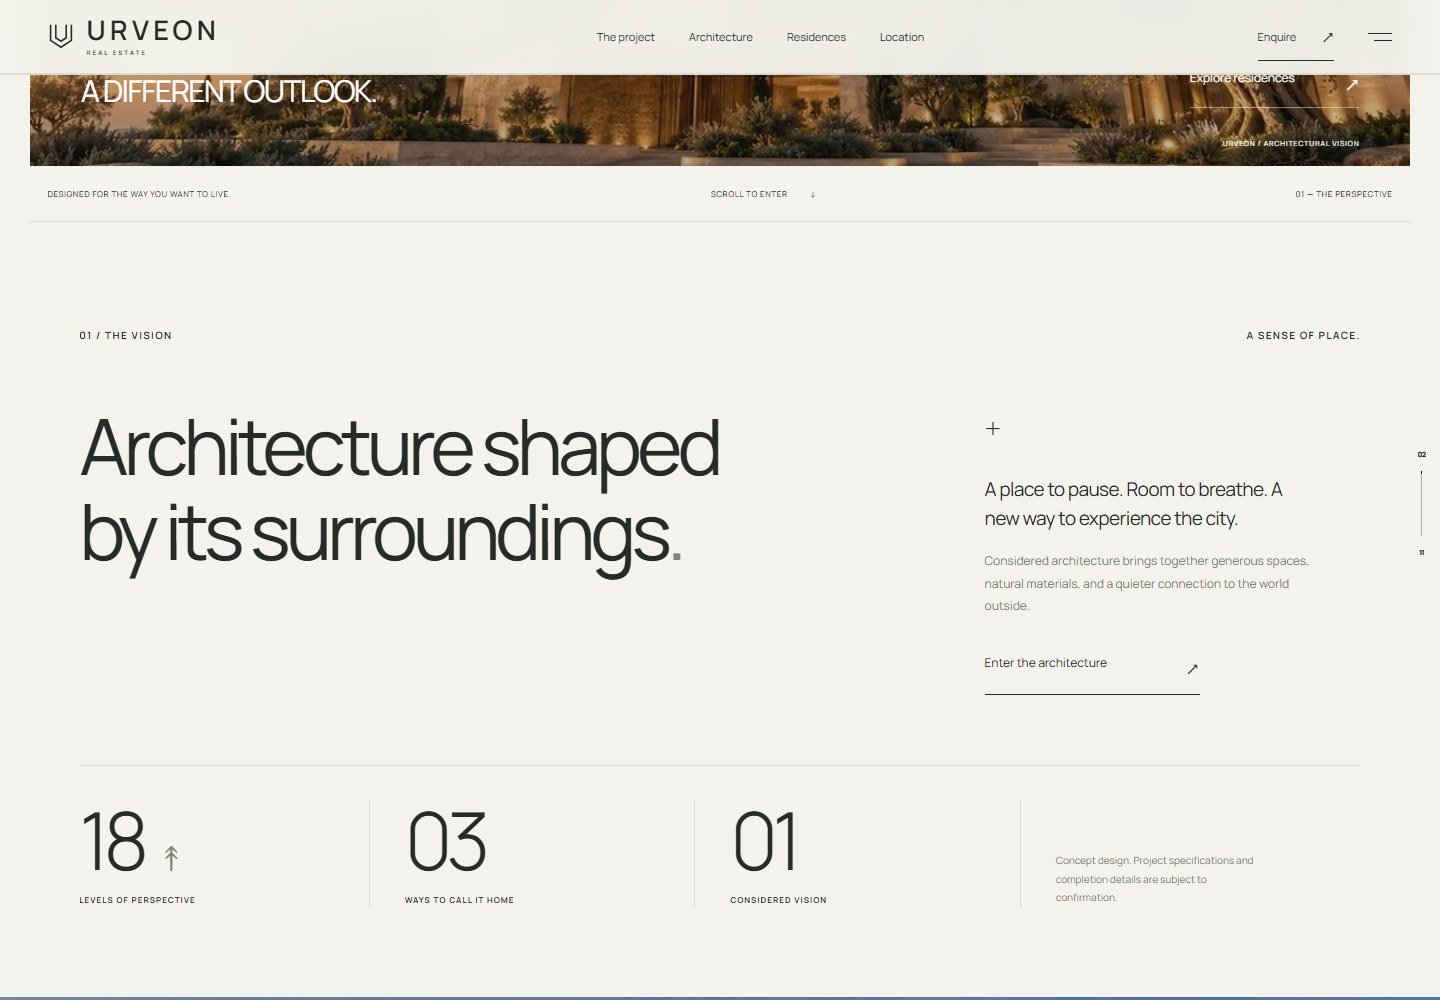Click 'URVEON / ARCHITECTURAL VISION' caption

(x=1290, y=143)
